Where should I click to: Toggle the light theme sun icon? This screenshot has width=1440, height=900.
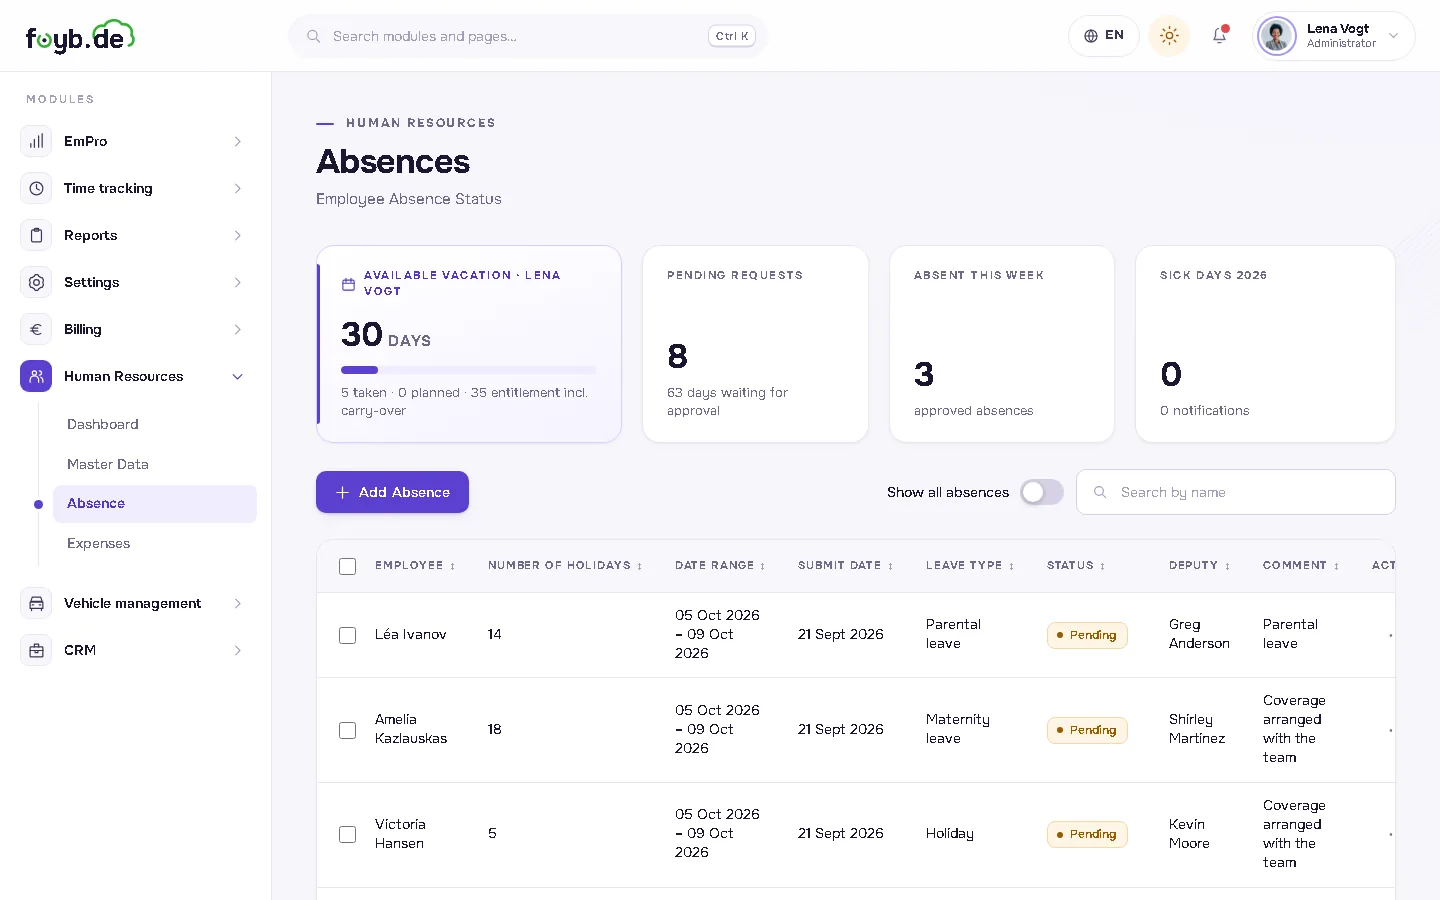(x=1169, y=36)
